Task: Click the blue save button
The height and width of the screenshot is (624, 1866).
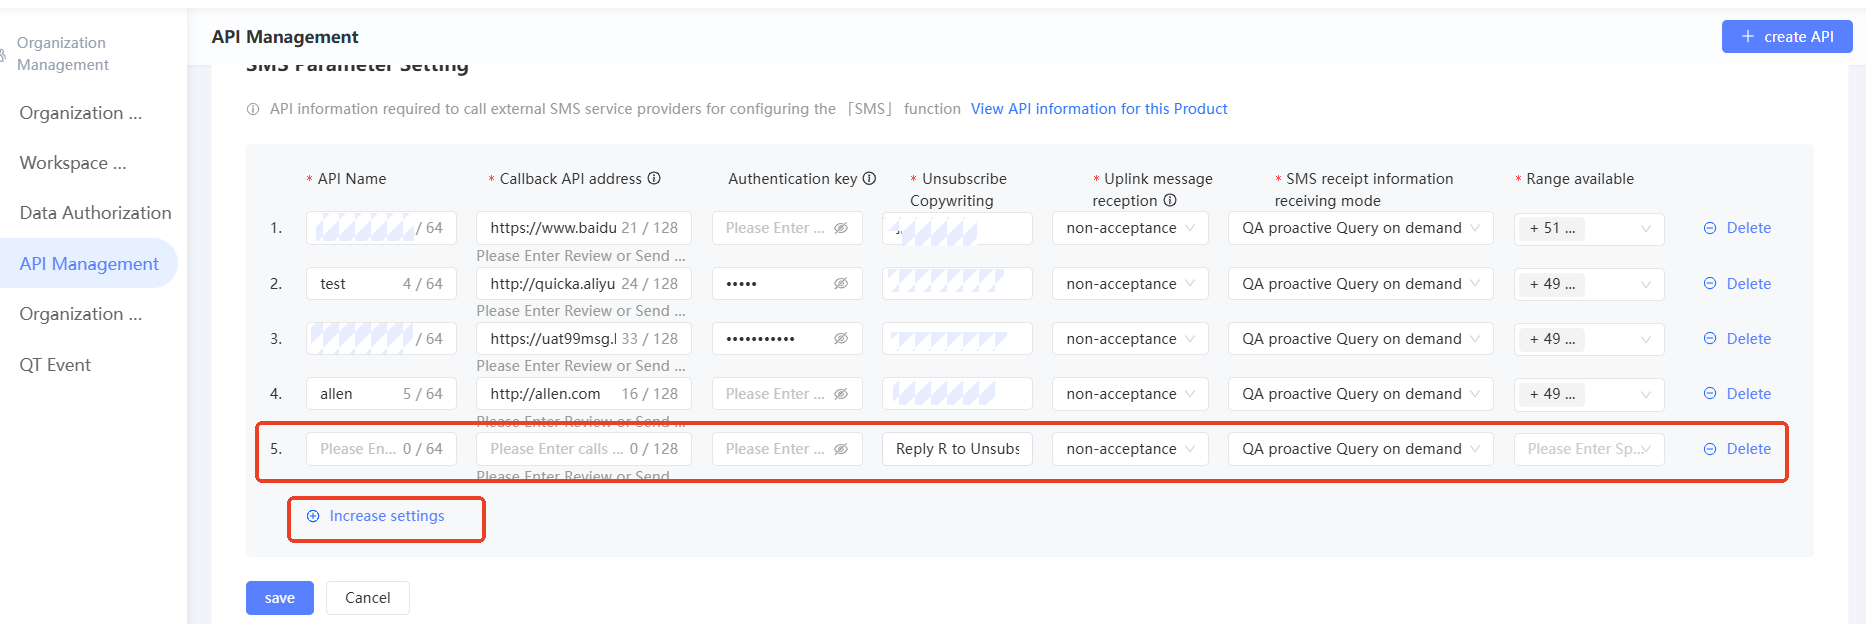Action: tap(280, 598)
